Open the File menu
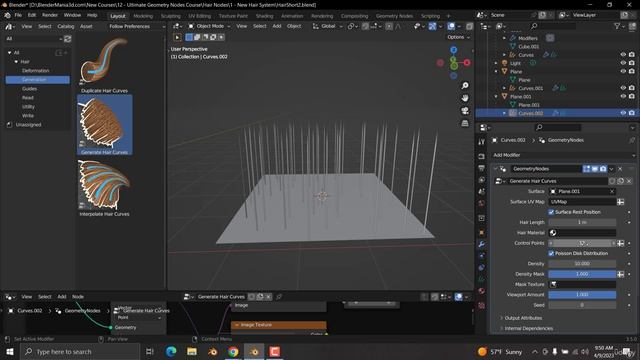 tap(18, 15)
